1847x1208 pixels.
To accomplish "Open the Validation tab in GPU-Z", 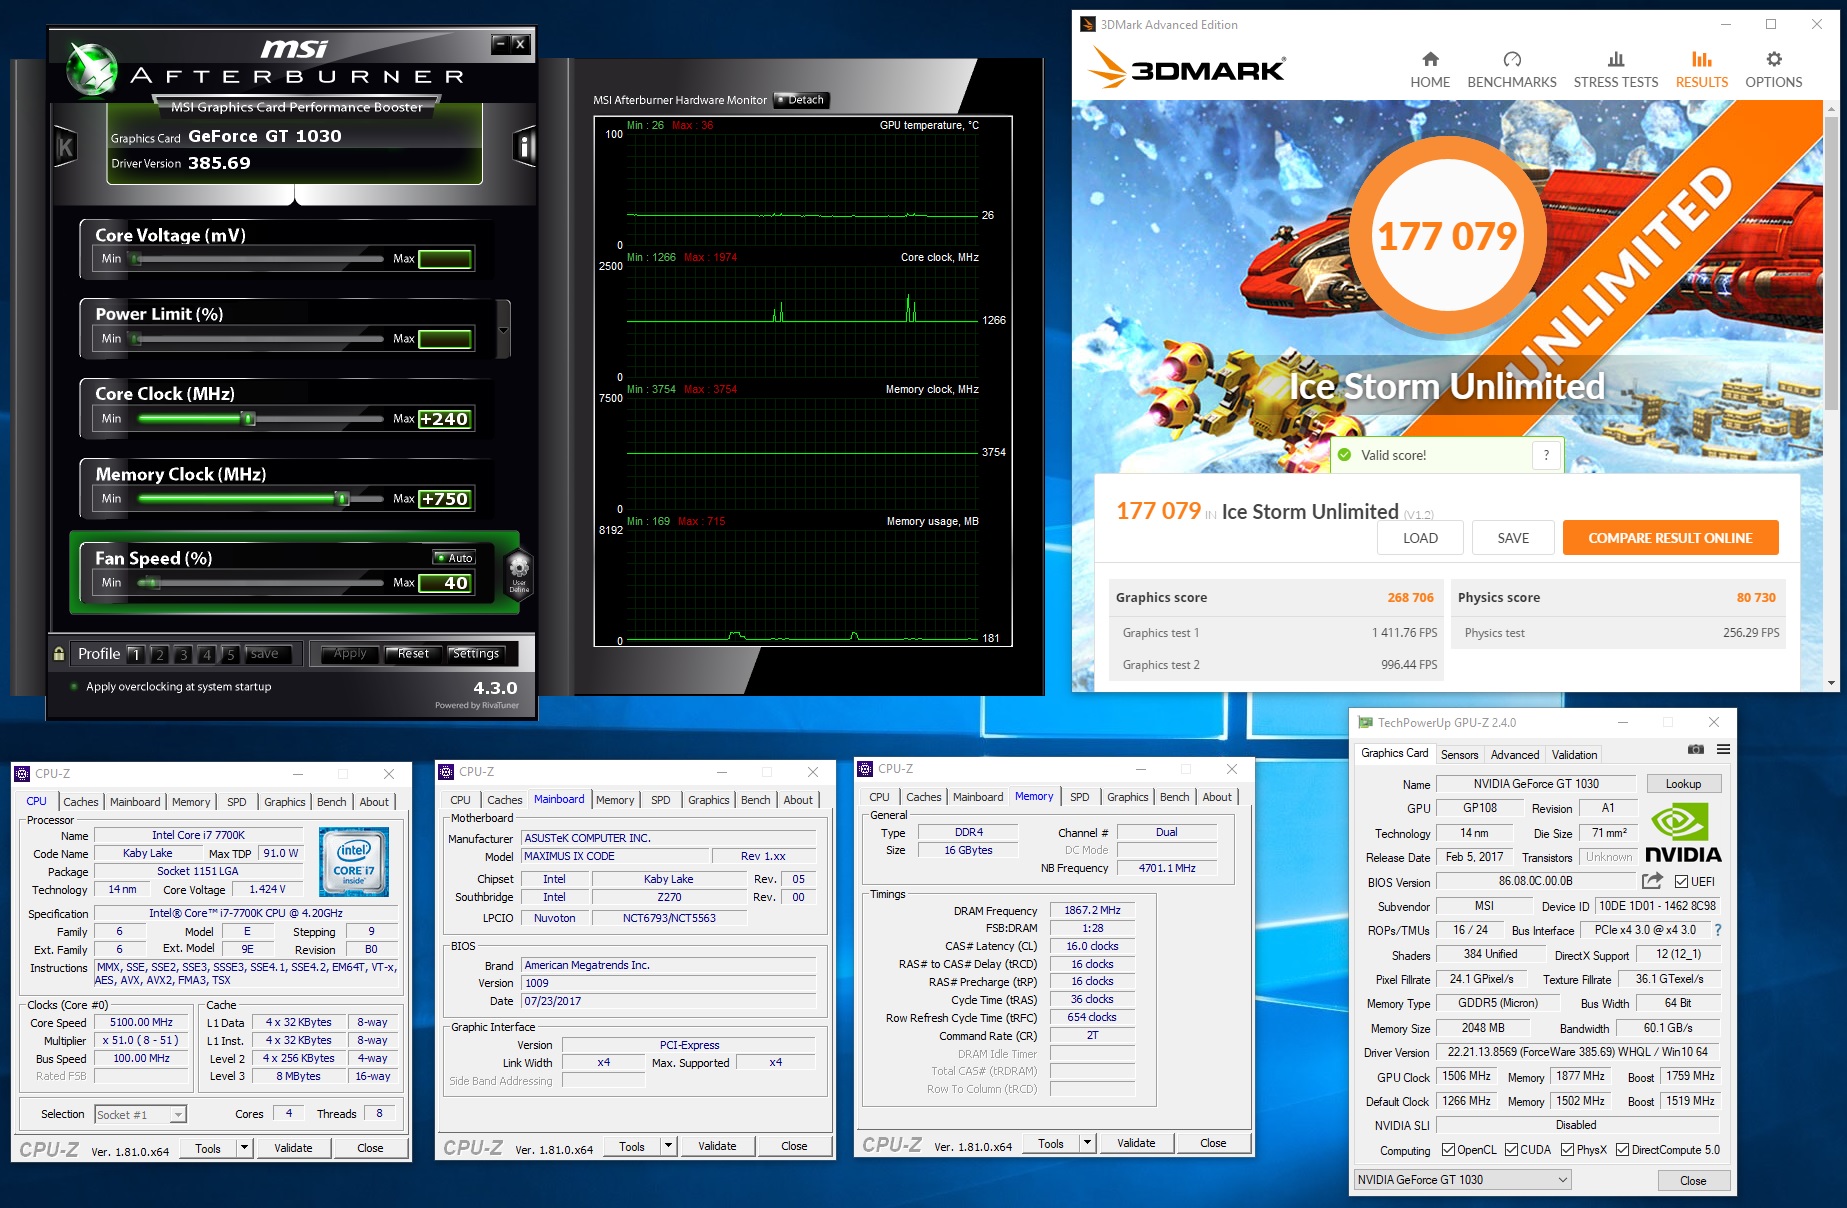I will coord(1574,755).
